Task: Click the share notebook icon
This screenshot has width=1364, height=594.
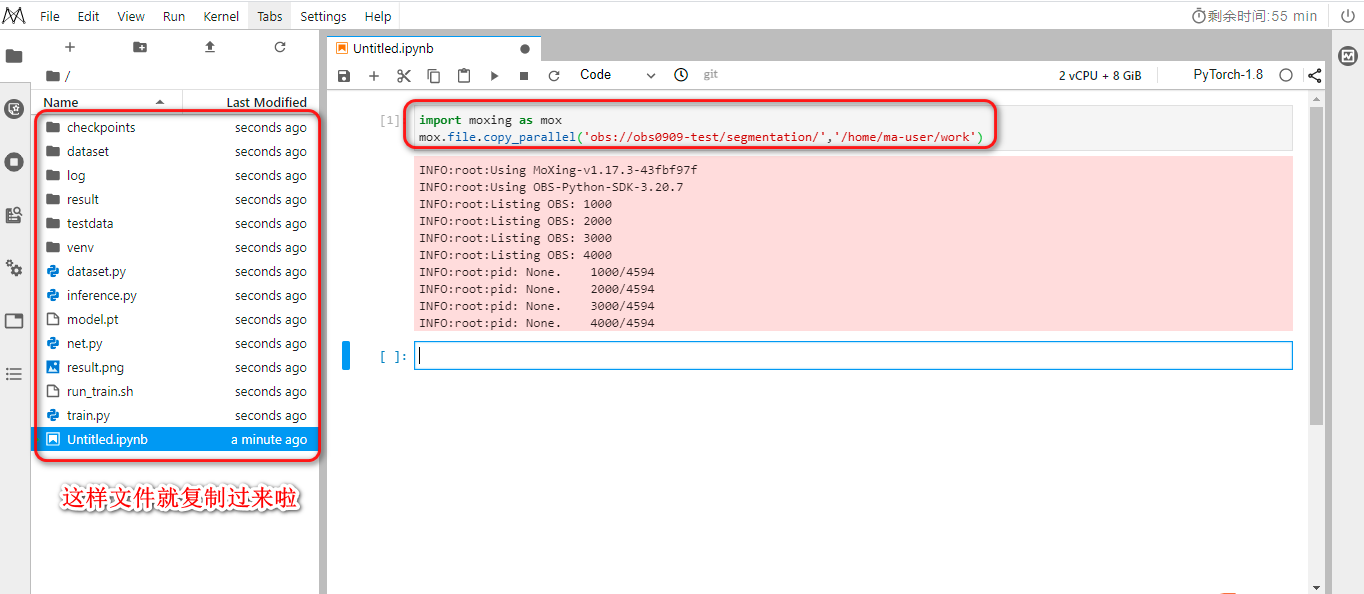Action: click(x=1314, y=75)
